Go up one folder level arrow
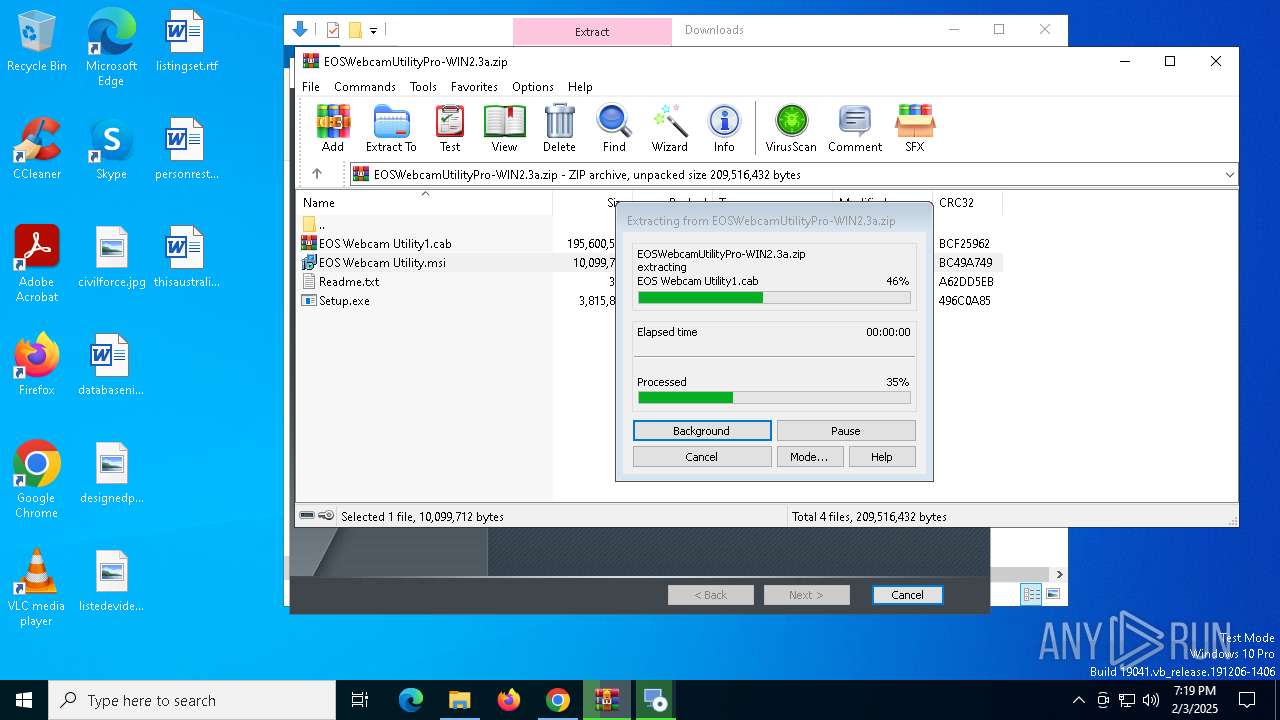The width and height of the screenshot is (1280, 720). (317, 174)
